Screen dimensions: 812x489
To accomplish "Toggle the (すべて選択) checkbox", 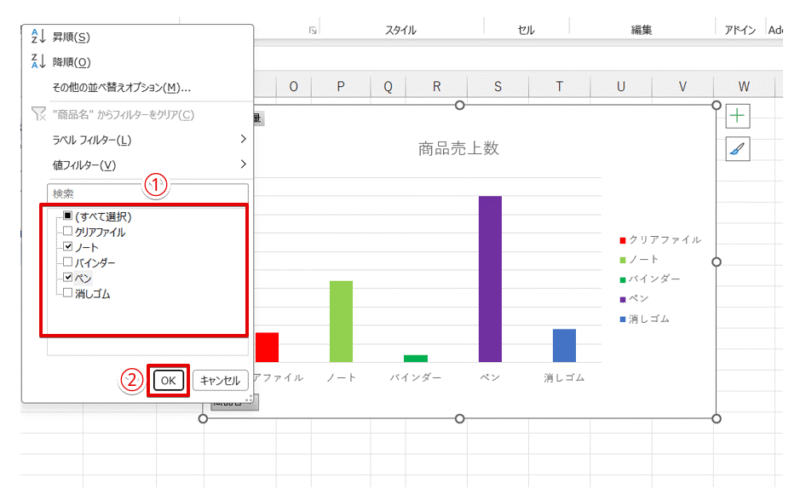I will tap(68, 215).
